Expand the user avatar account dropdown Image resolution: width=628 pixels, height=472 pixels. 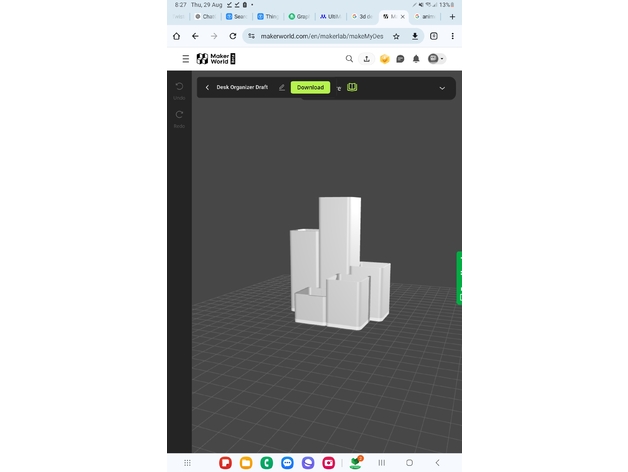coord(436,59)
